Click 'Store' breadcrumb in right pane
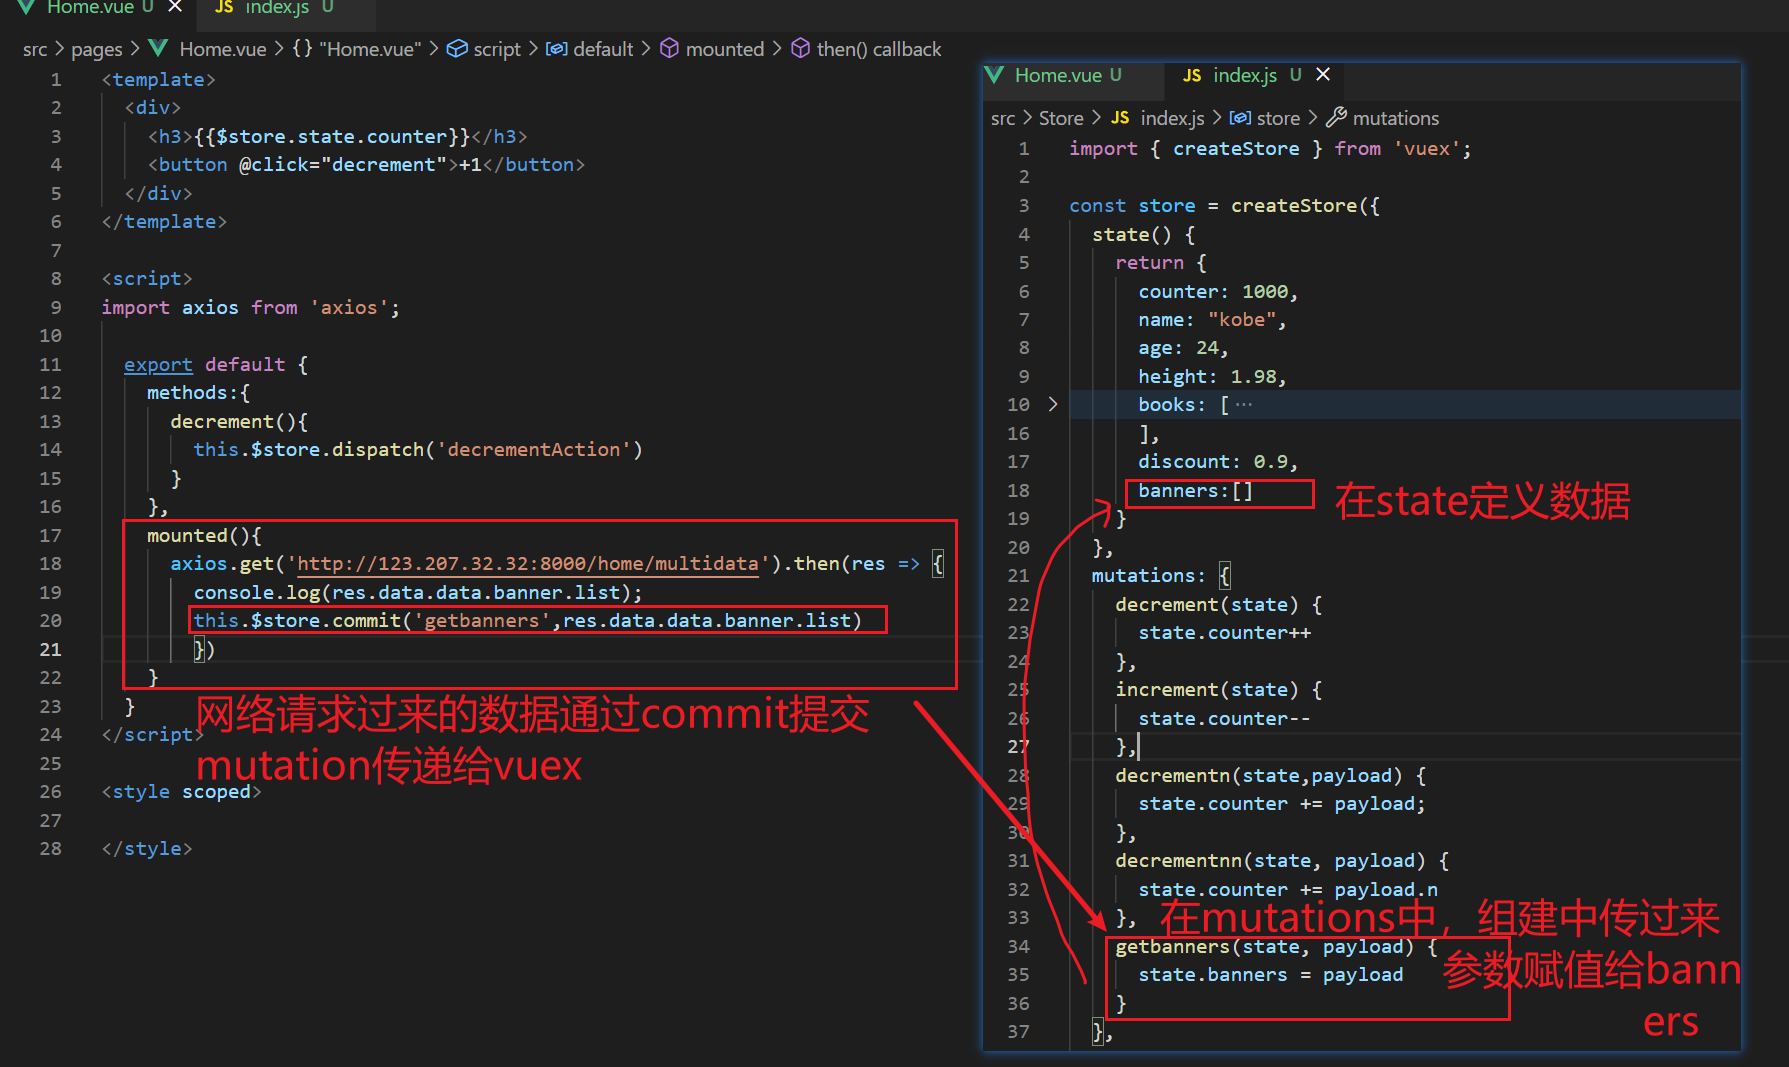This screenshot has width=1789, height=1067. (x=1061, y=118)
